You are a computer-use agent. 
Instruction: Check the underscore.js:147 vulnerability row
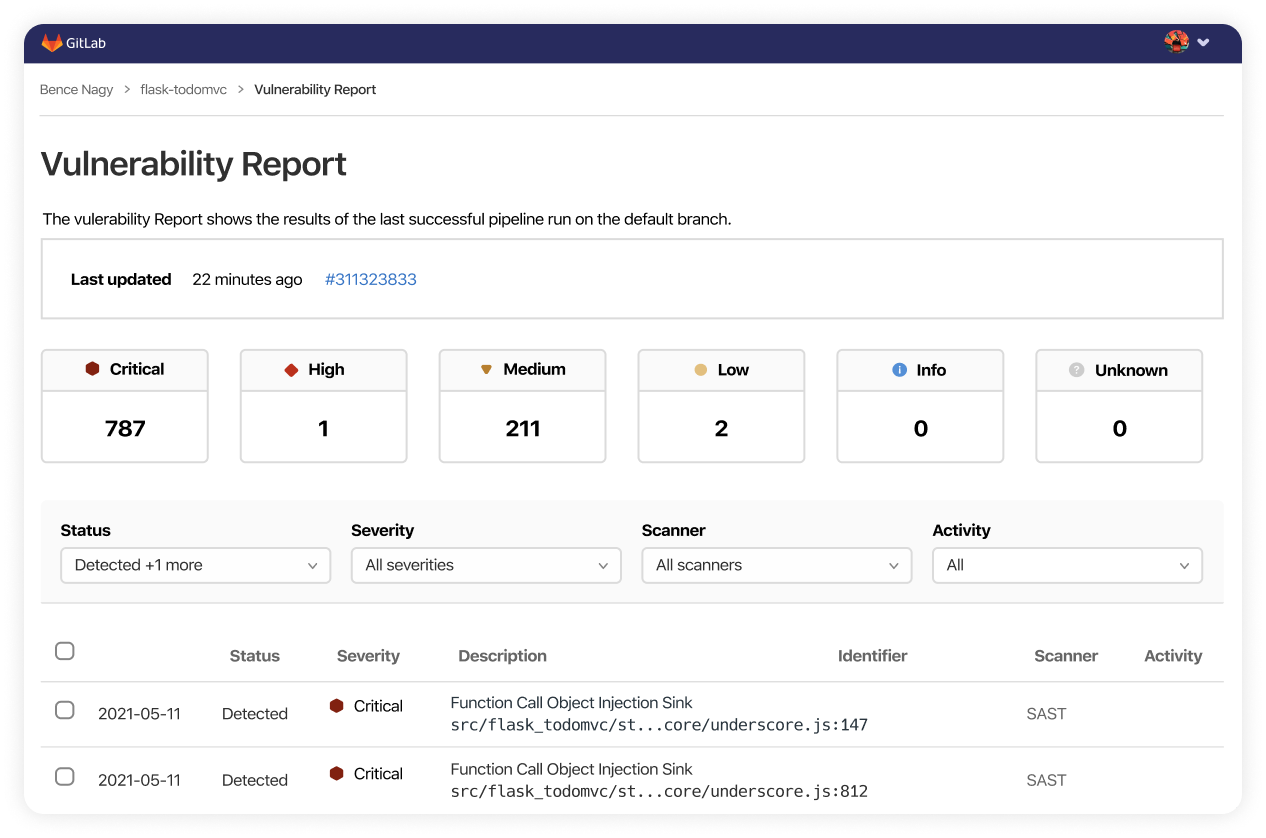tap(65, 710)
